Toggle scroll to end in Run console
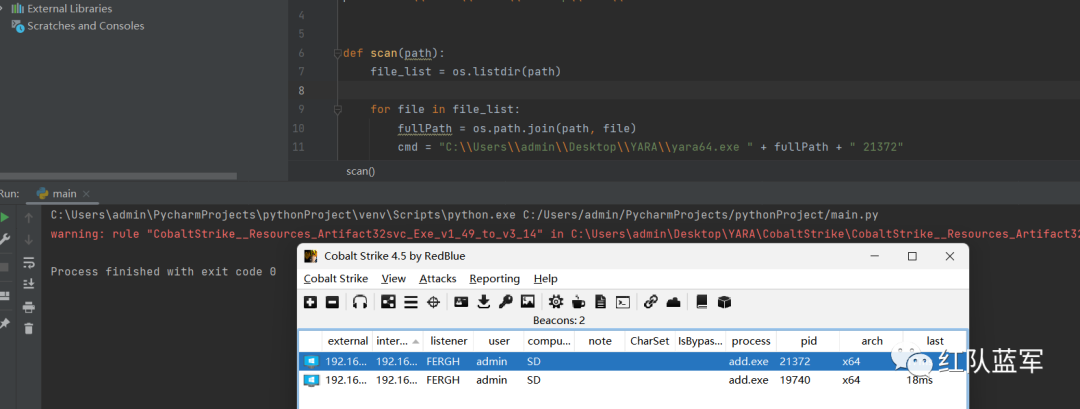 point(28,284)
